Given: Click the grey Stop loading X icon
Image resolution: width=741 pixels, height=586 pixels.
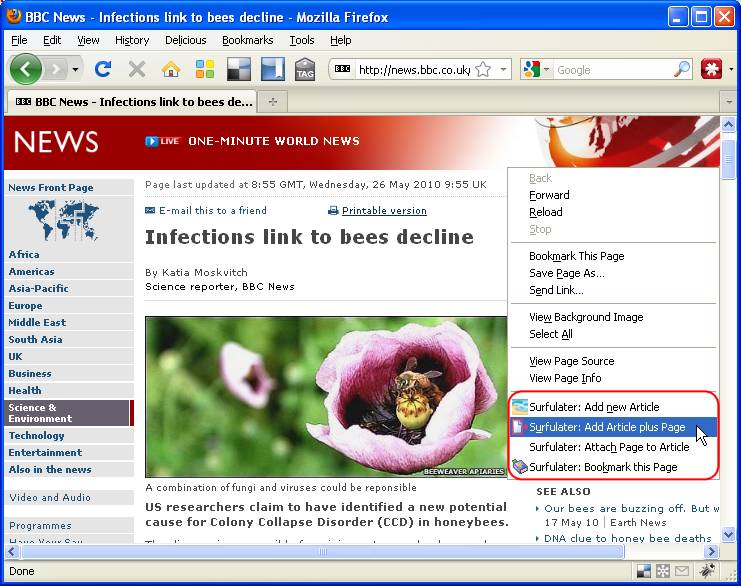Looking at the screenshot, I should (137, 69).
